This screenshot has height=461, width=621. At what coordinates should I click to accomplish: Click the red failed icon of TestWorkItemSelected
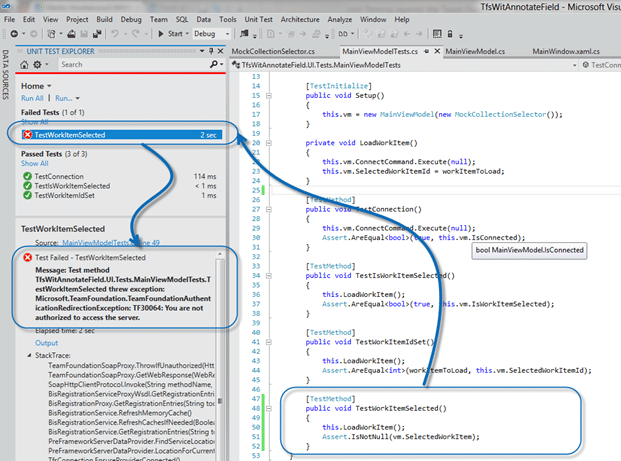[x=27, y=135]
